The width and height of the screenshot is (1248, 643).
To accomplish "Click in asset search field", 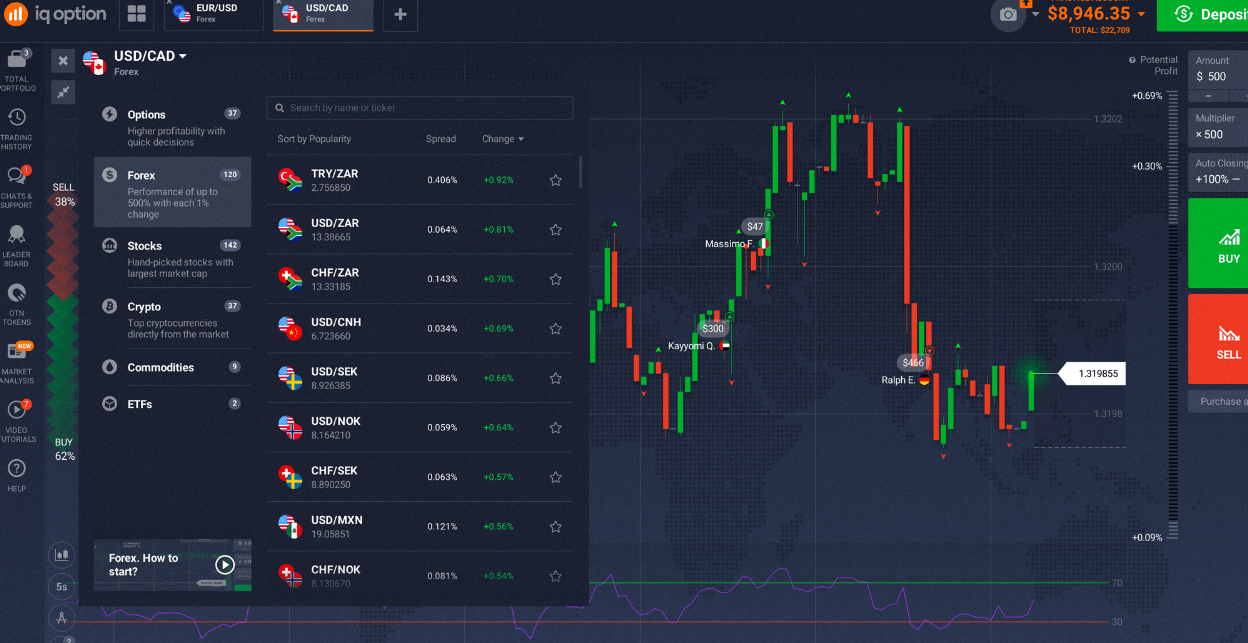I will pos(420,108).
